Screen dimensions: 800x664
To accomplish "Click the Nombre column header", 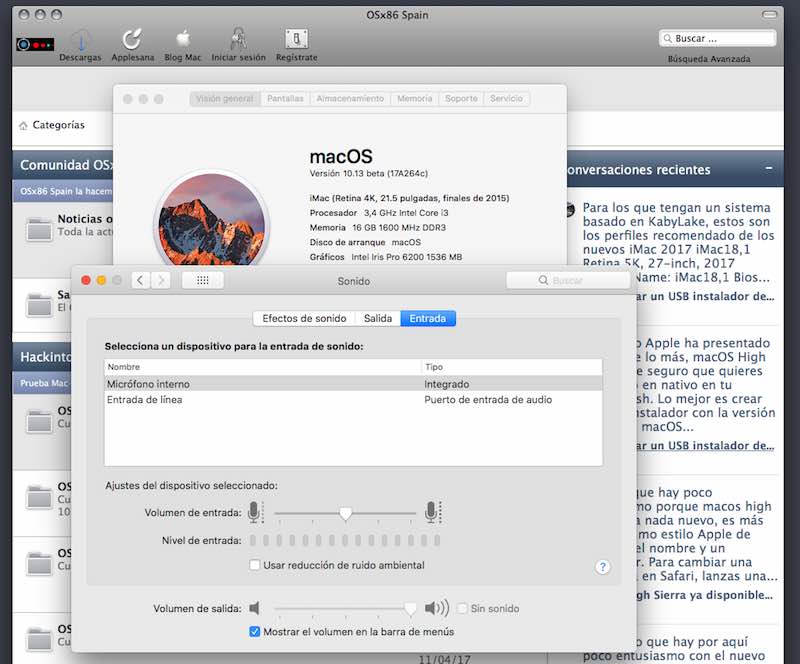I will (263, 367).
